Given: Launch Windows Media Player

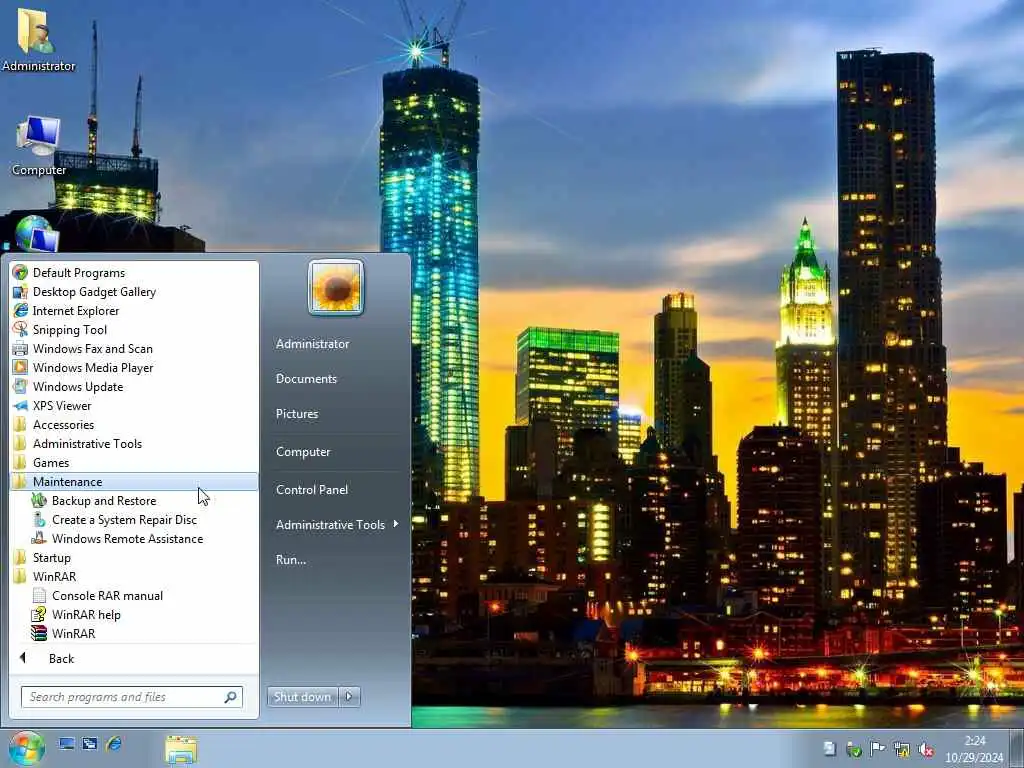Looking at the screenshot, I should (93, 368).
